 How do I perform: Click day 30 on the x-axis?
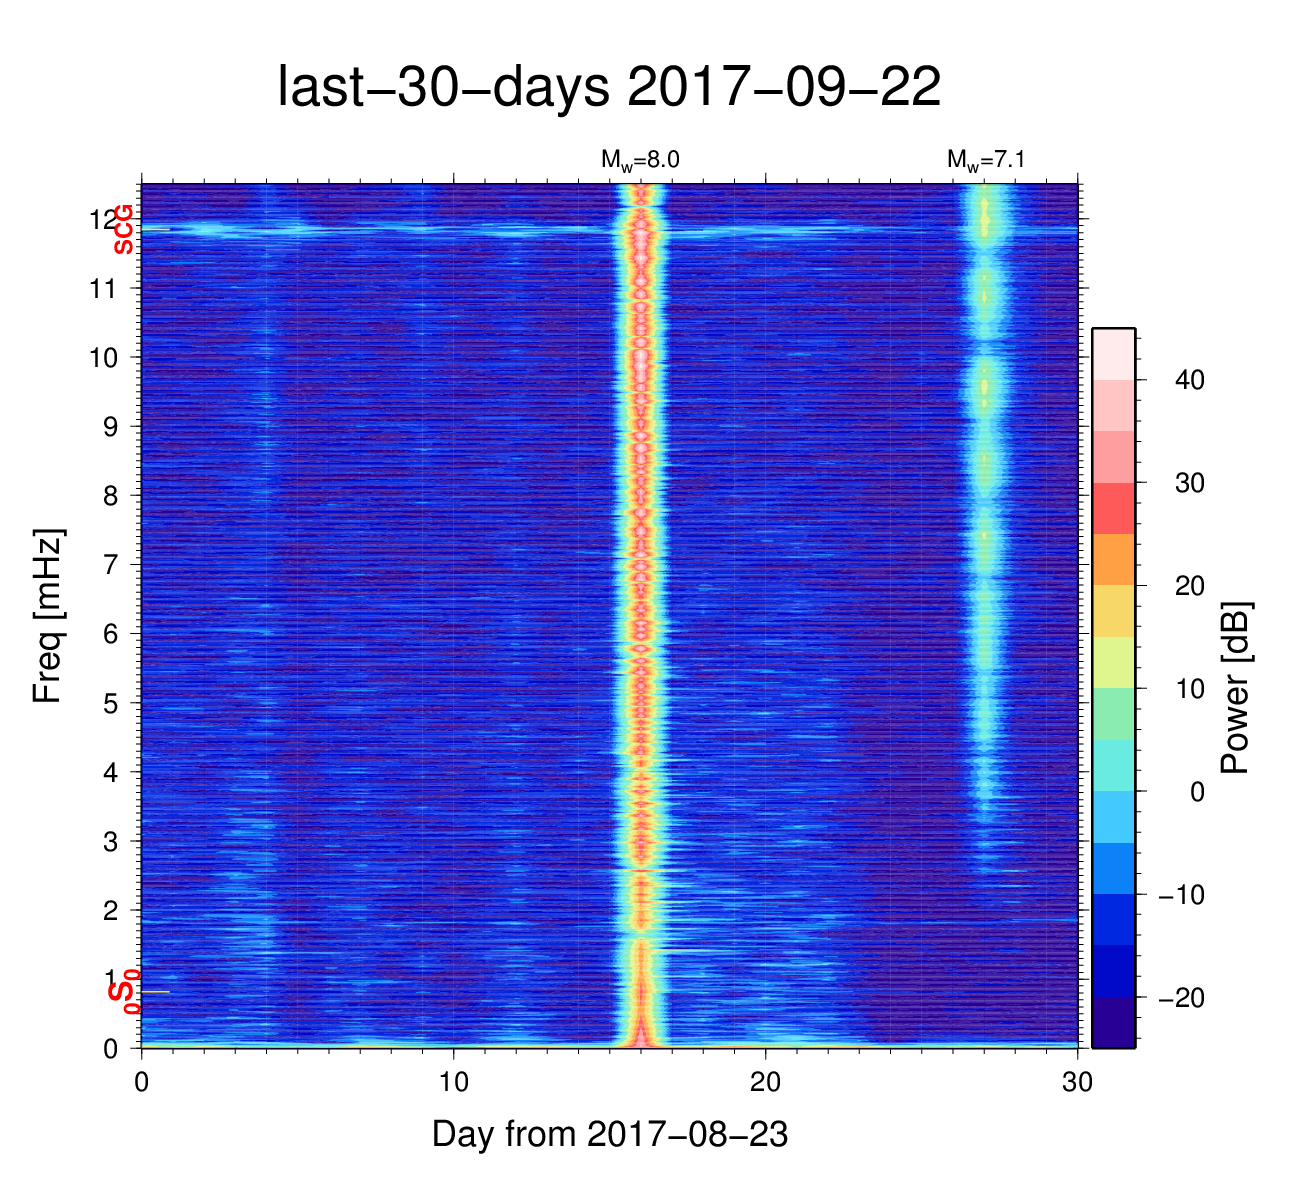pos(1077,1083)
